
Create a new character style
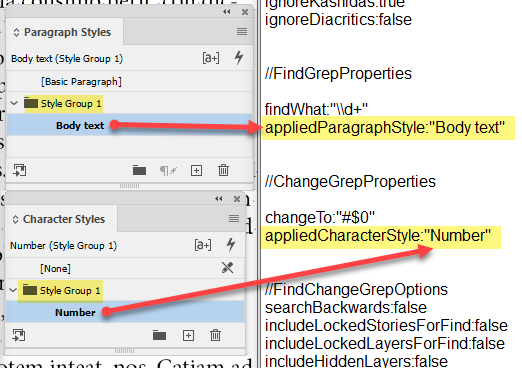(188, 335)
